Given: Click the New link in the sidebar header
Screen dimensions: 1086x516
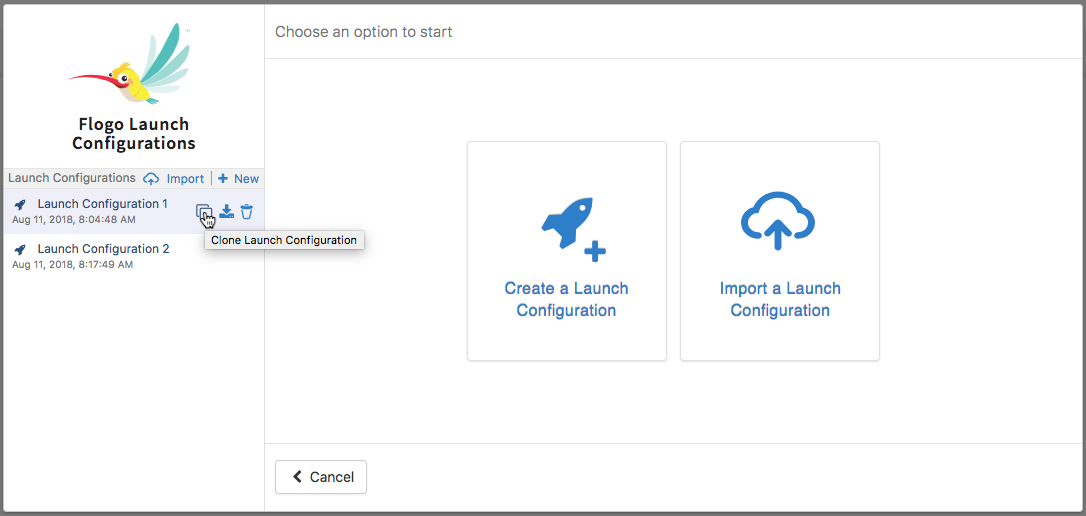Looking at the screenshot, I should 246,179.
